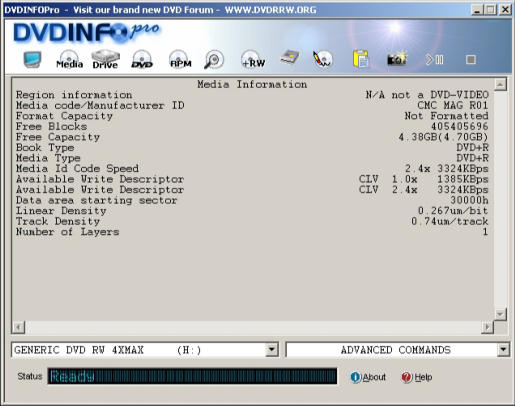Expand the GENERIC DVD RW drive dropdown
The image size is (515, 406).
(272, 350)
